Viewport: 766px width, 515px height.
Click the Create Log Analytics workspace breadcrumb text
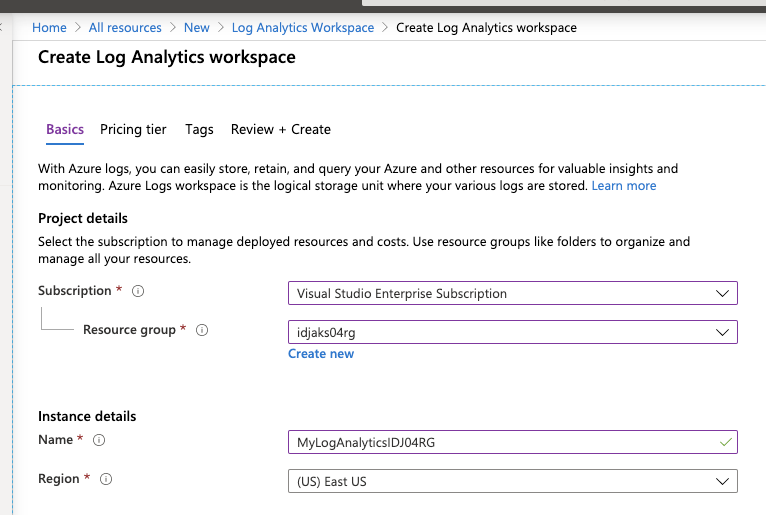tap(487, 28)
